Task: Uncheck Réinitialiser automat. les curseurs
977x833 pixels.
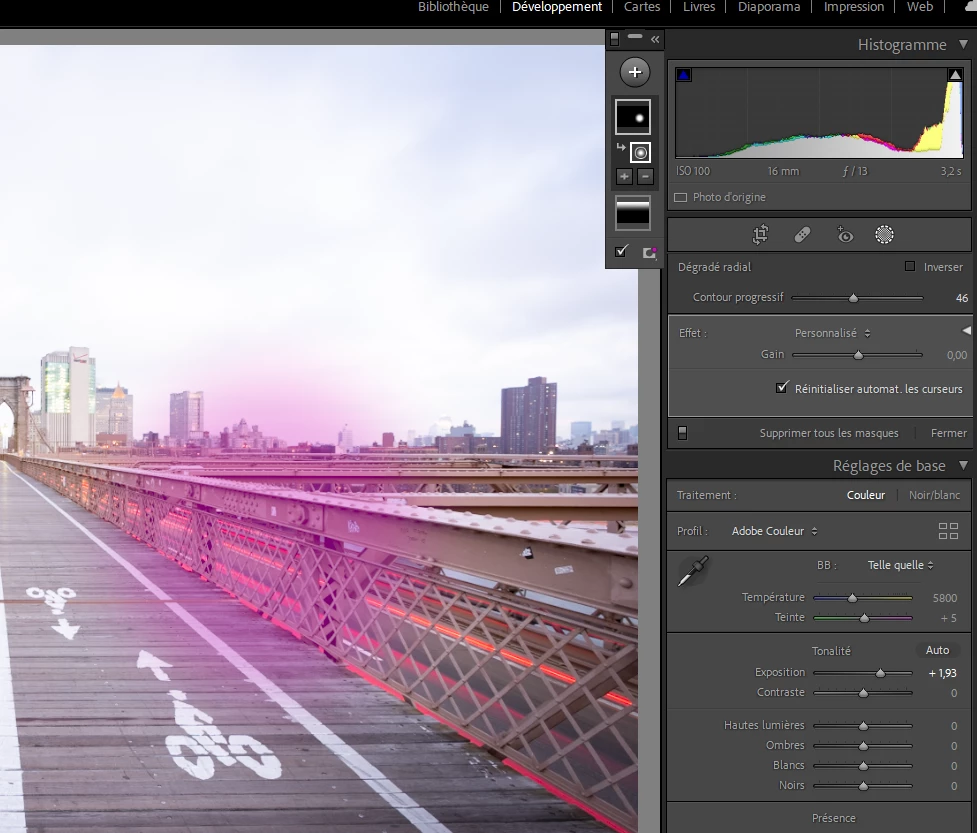Action: pyautogui.click(x=781, y=388)
